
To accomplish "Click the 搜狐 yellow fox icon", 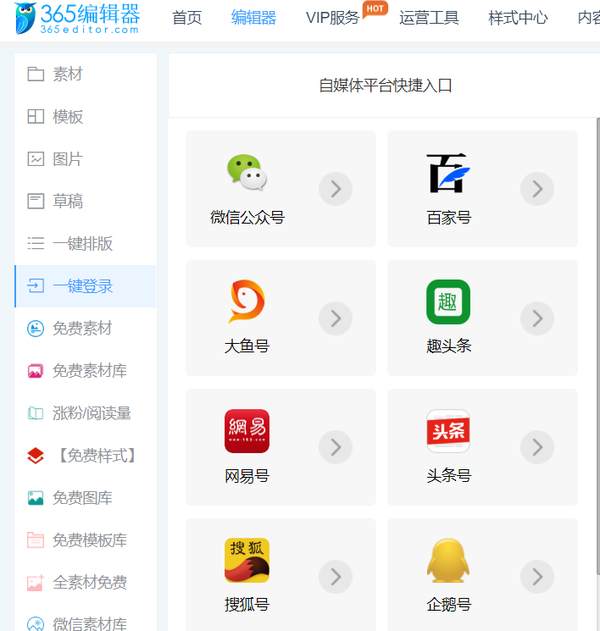I will [x=247, y=560].
